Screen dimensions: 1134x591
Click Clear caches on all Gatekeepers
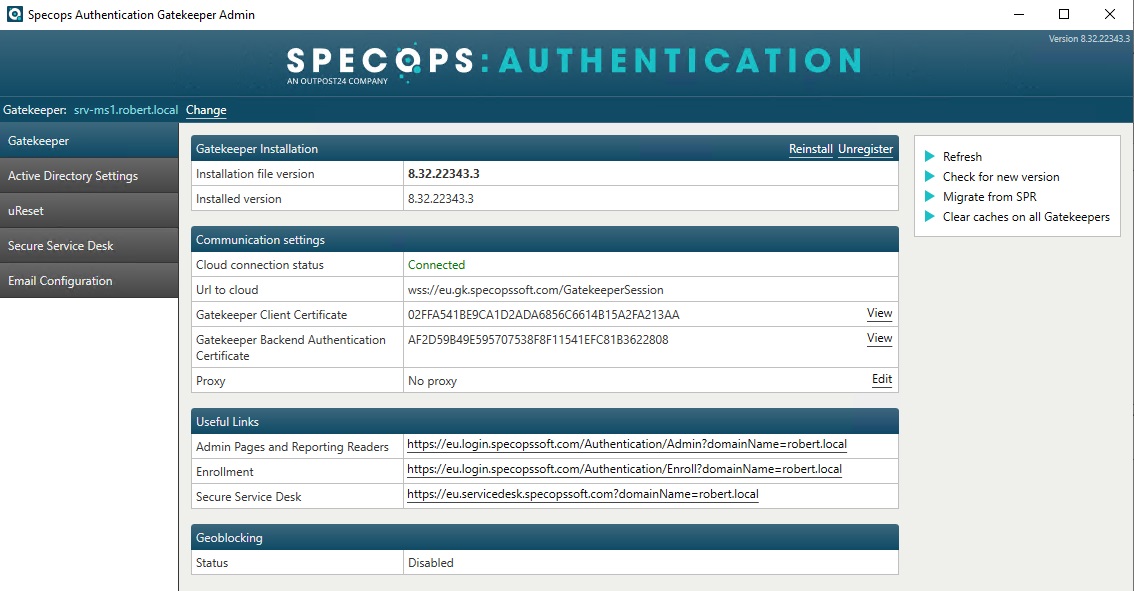1026,216
